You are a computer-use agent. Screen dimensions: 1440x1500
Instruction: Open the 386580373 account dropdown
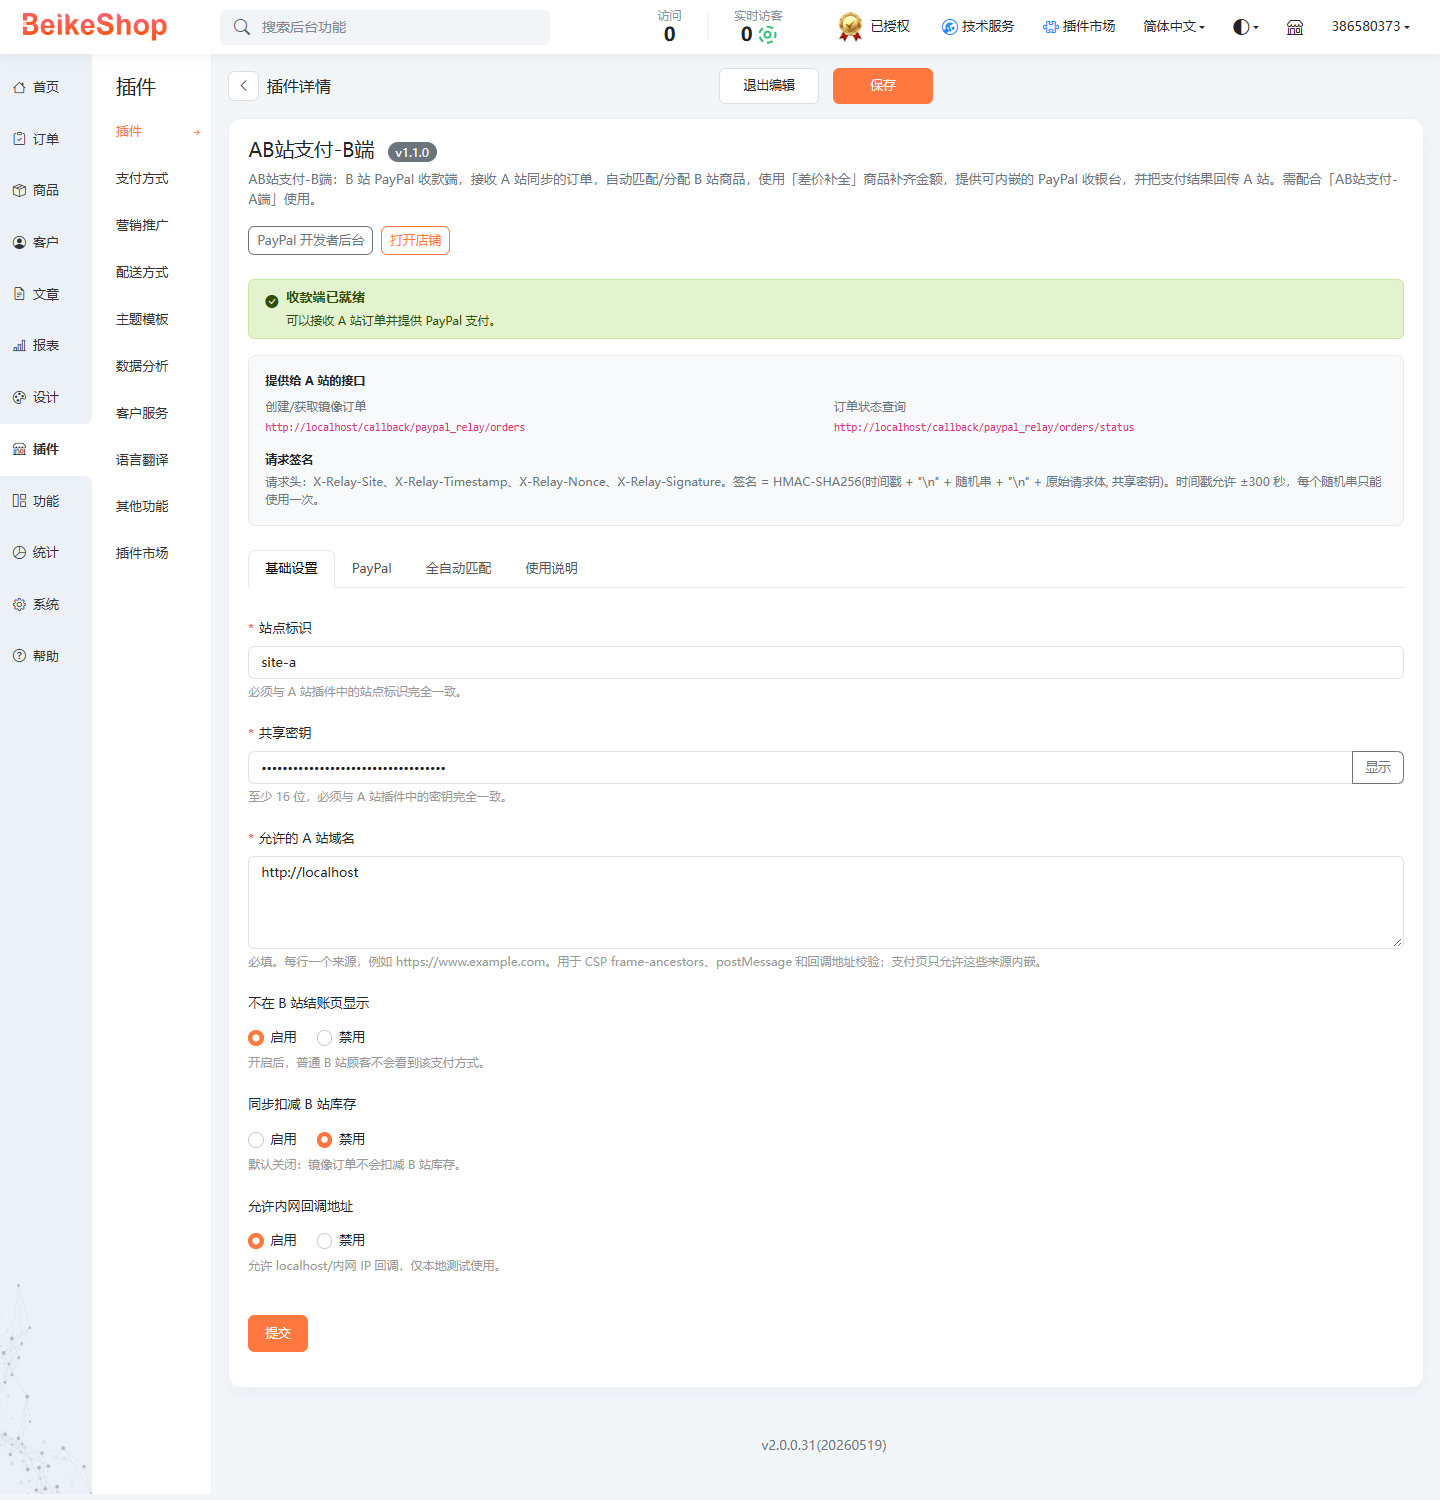pyautogui.click(x=1370, y=27)
